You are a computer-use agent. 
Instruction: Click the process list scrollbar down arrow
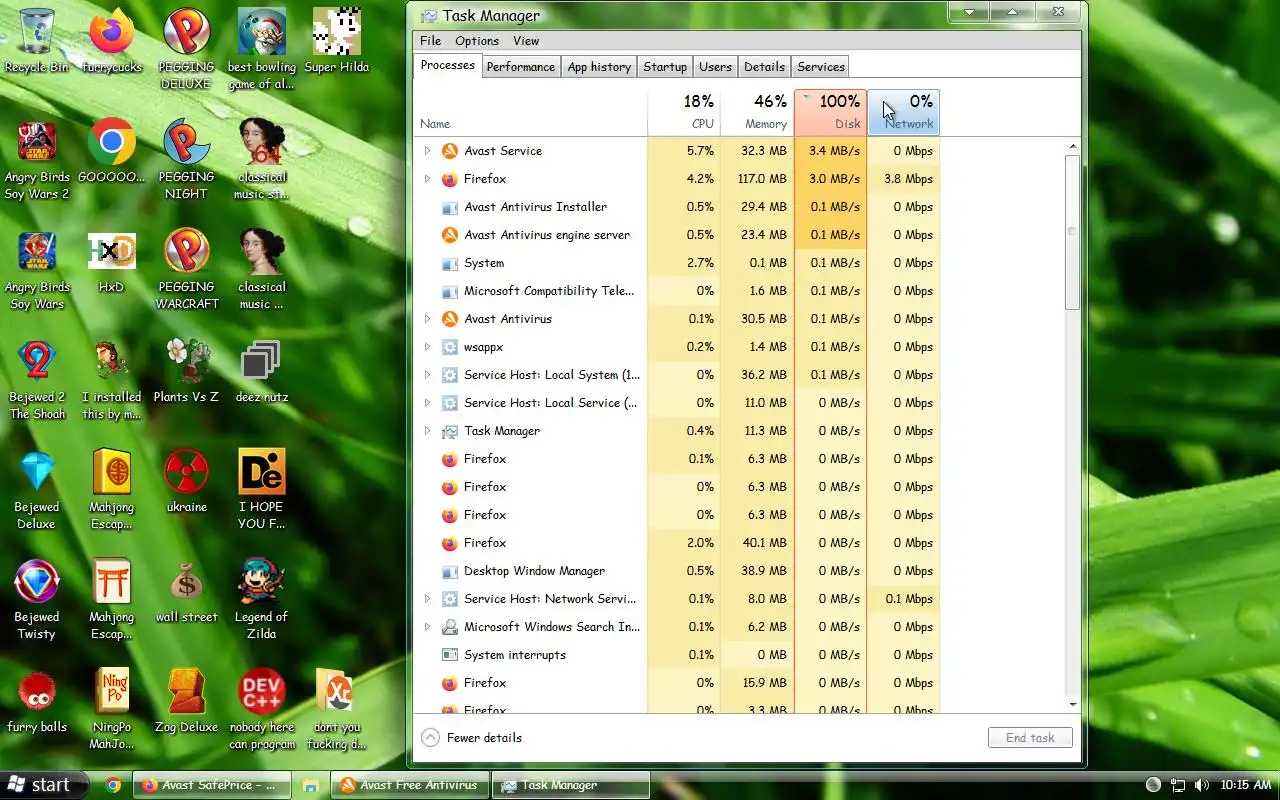coord(1072,704)
